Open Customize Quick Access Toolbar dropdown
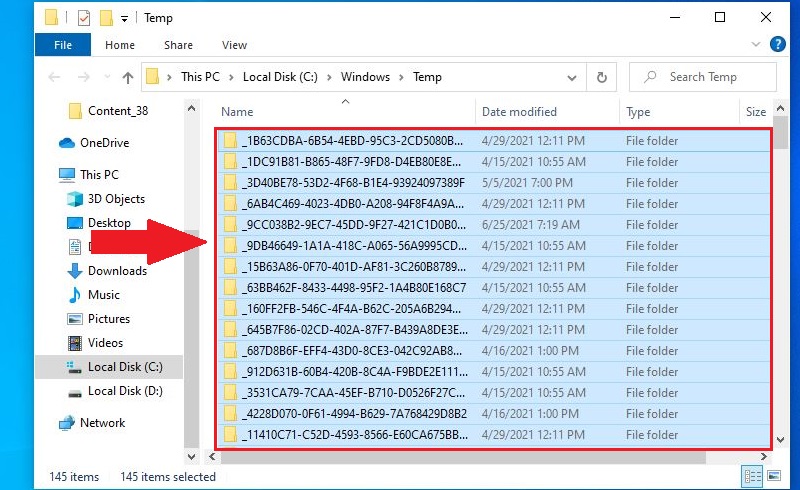Image resolution: width=800 pixels, height=490 pixels. (x=124, y=18)
